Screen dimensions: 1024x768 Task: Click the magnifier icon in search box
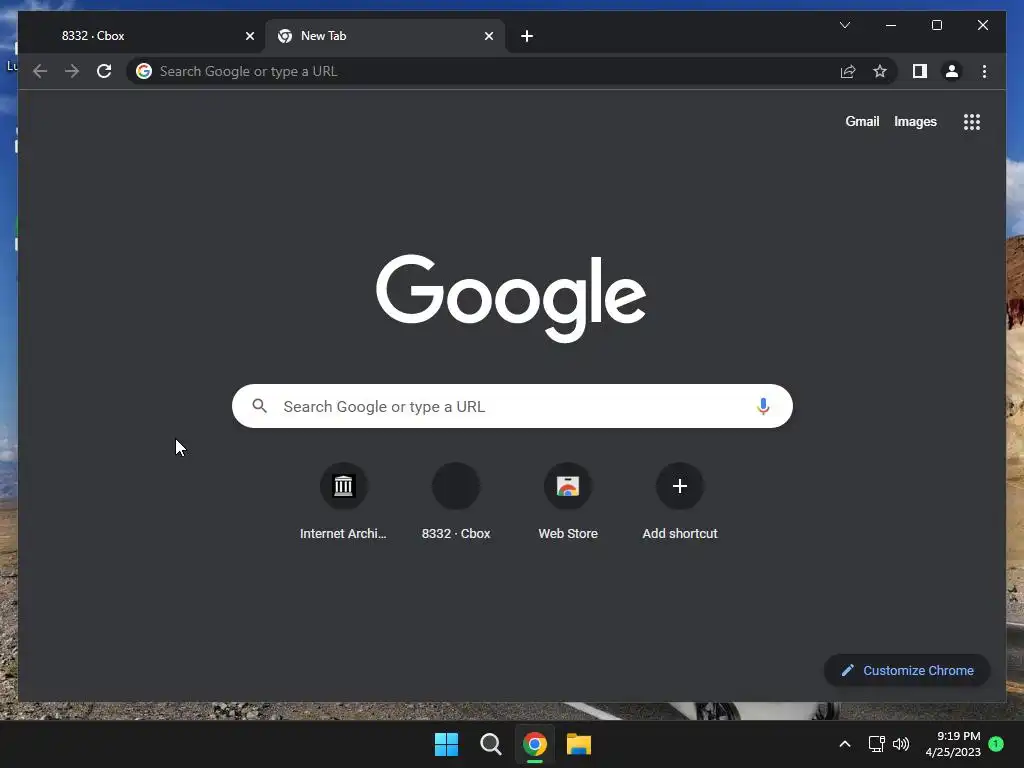(259, 406)
